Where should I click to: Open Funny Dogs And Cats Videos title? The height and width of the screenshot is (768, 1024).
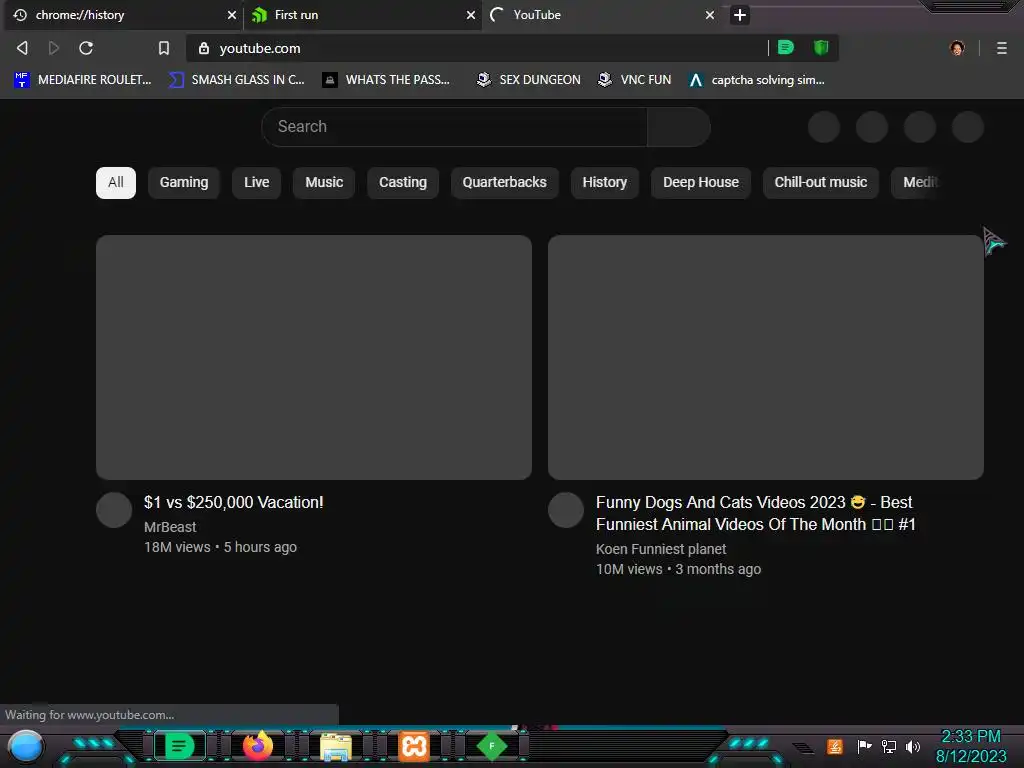756,513
